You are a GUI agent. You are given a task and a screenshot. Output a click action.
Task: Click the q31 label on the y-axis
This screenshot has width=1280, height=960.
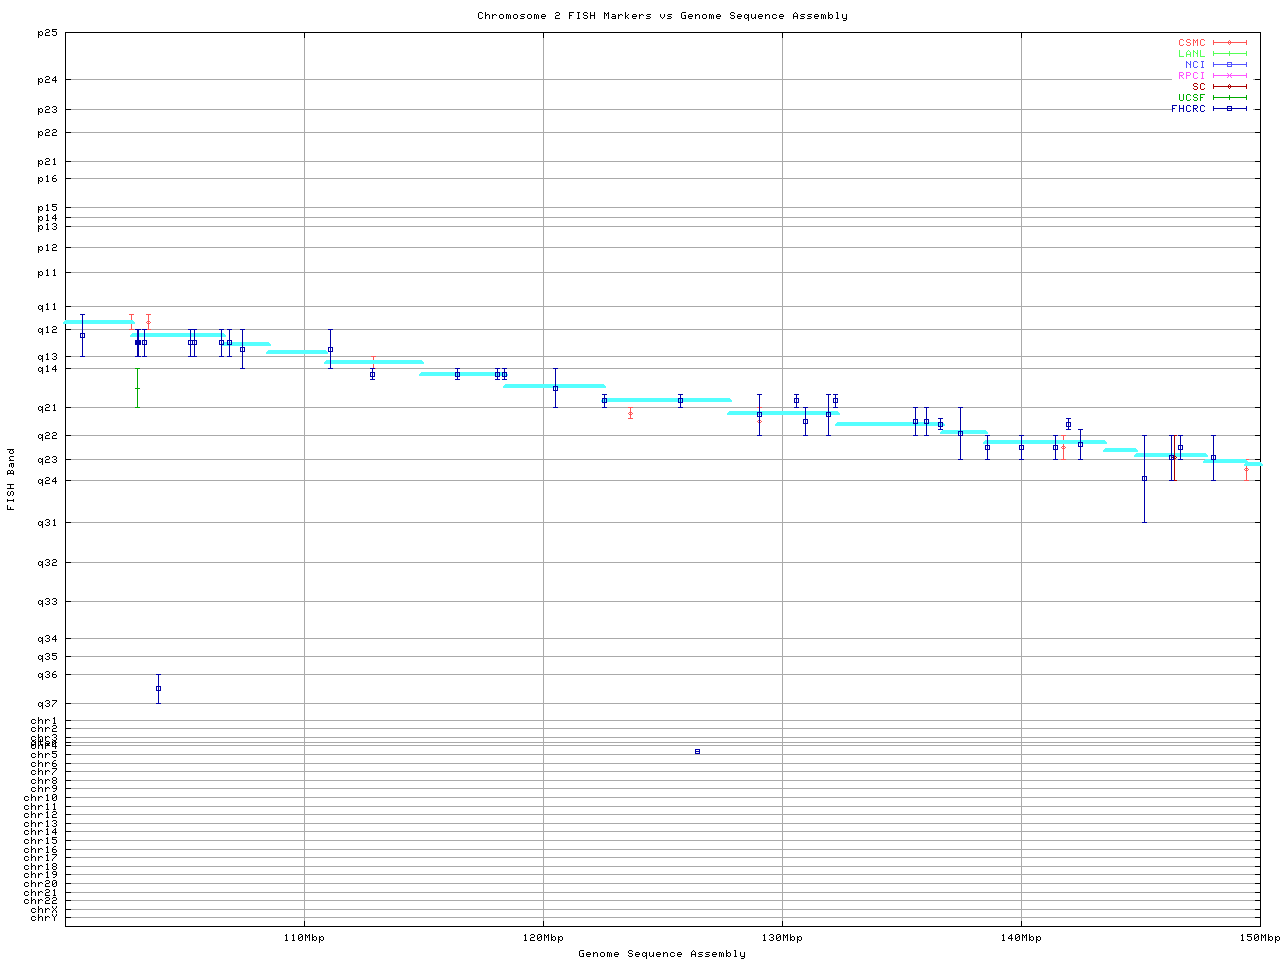pyautogui.click(x=48, y=523)
